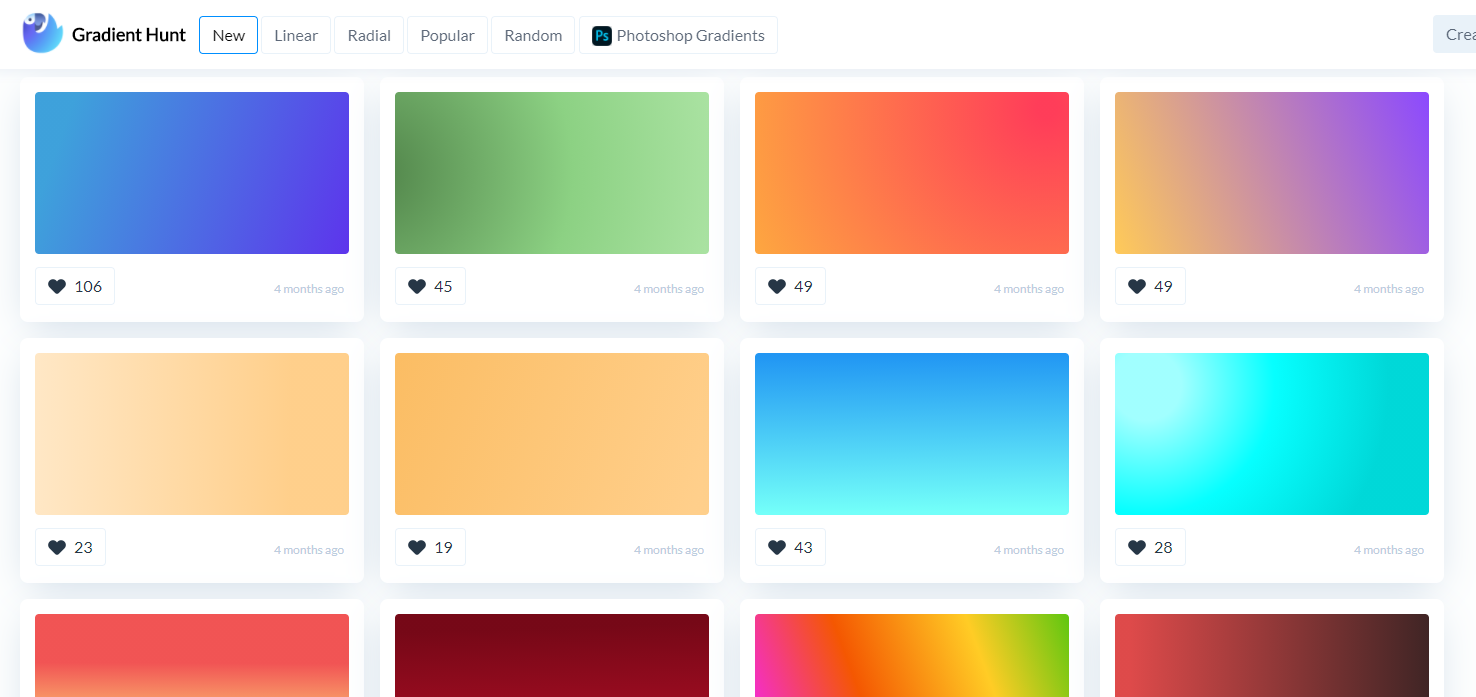Like the green gradient with 45 likes
This screenshot has height=697, width=1476.
tap(430, 286)
